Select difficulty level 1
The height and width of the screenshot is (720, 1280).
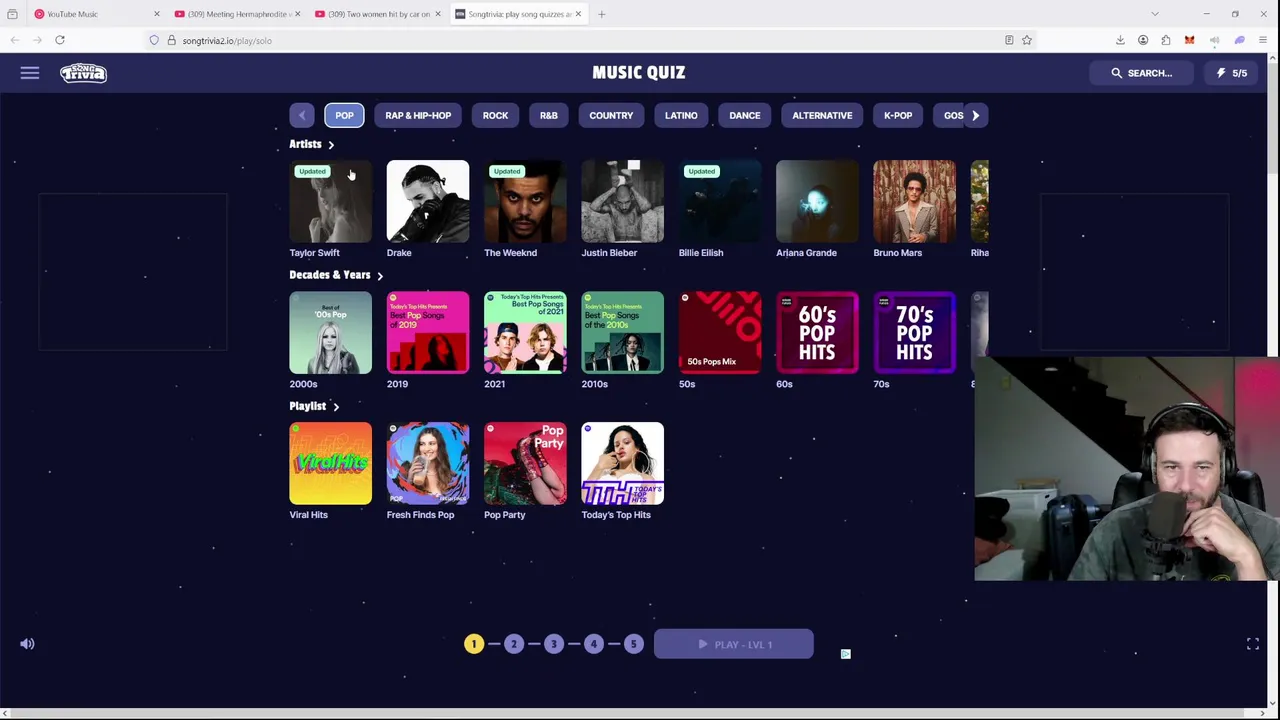point(474,644)
